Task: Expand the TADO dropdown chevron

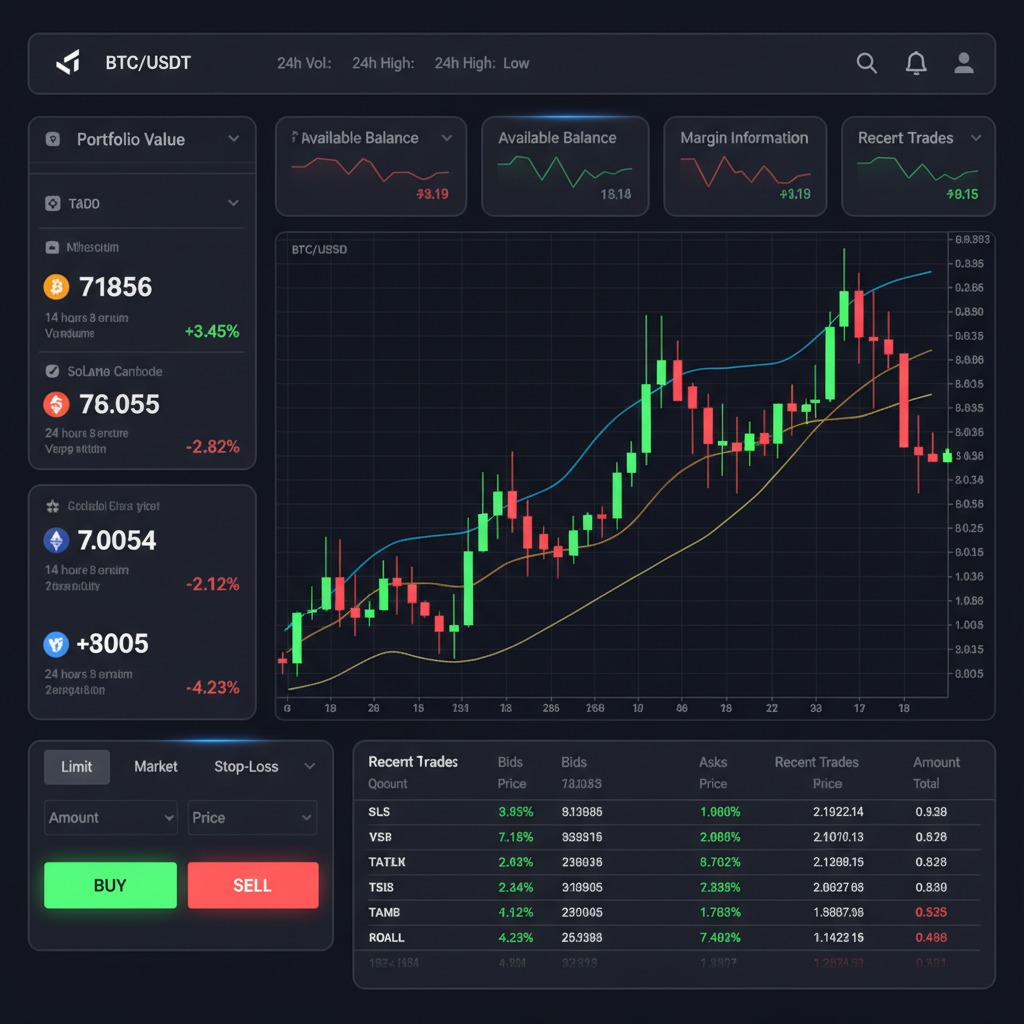Action: (233, 203)
